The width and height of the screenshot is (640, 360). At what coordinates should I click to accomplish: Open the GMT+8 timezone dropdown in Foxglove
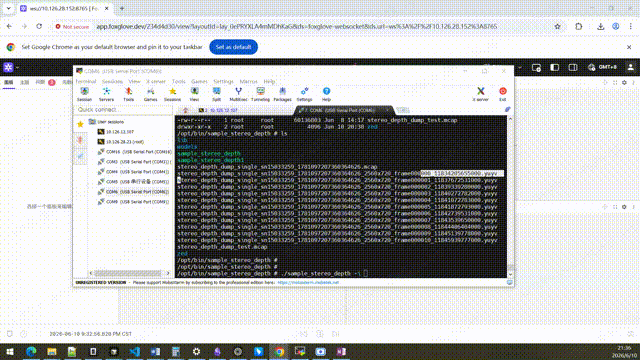tap(603, 67)
